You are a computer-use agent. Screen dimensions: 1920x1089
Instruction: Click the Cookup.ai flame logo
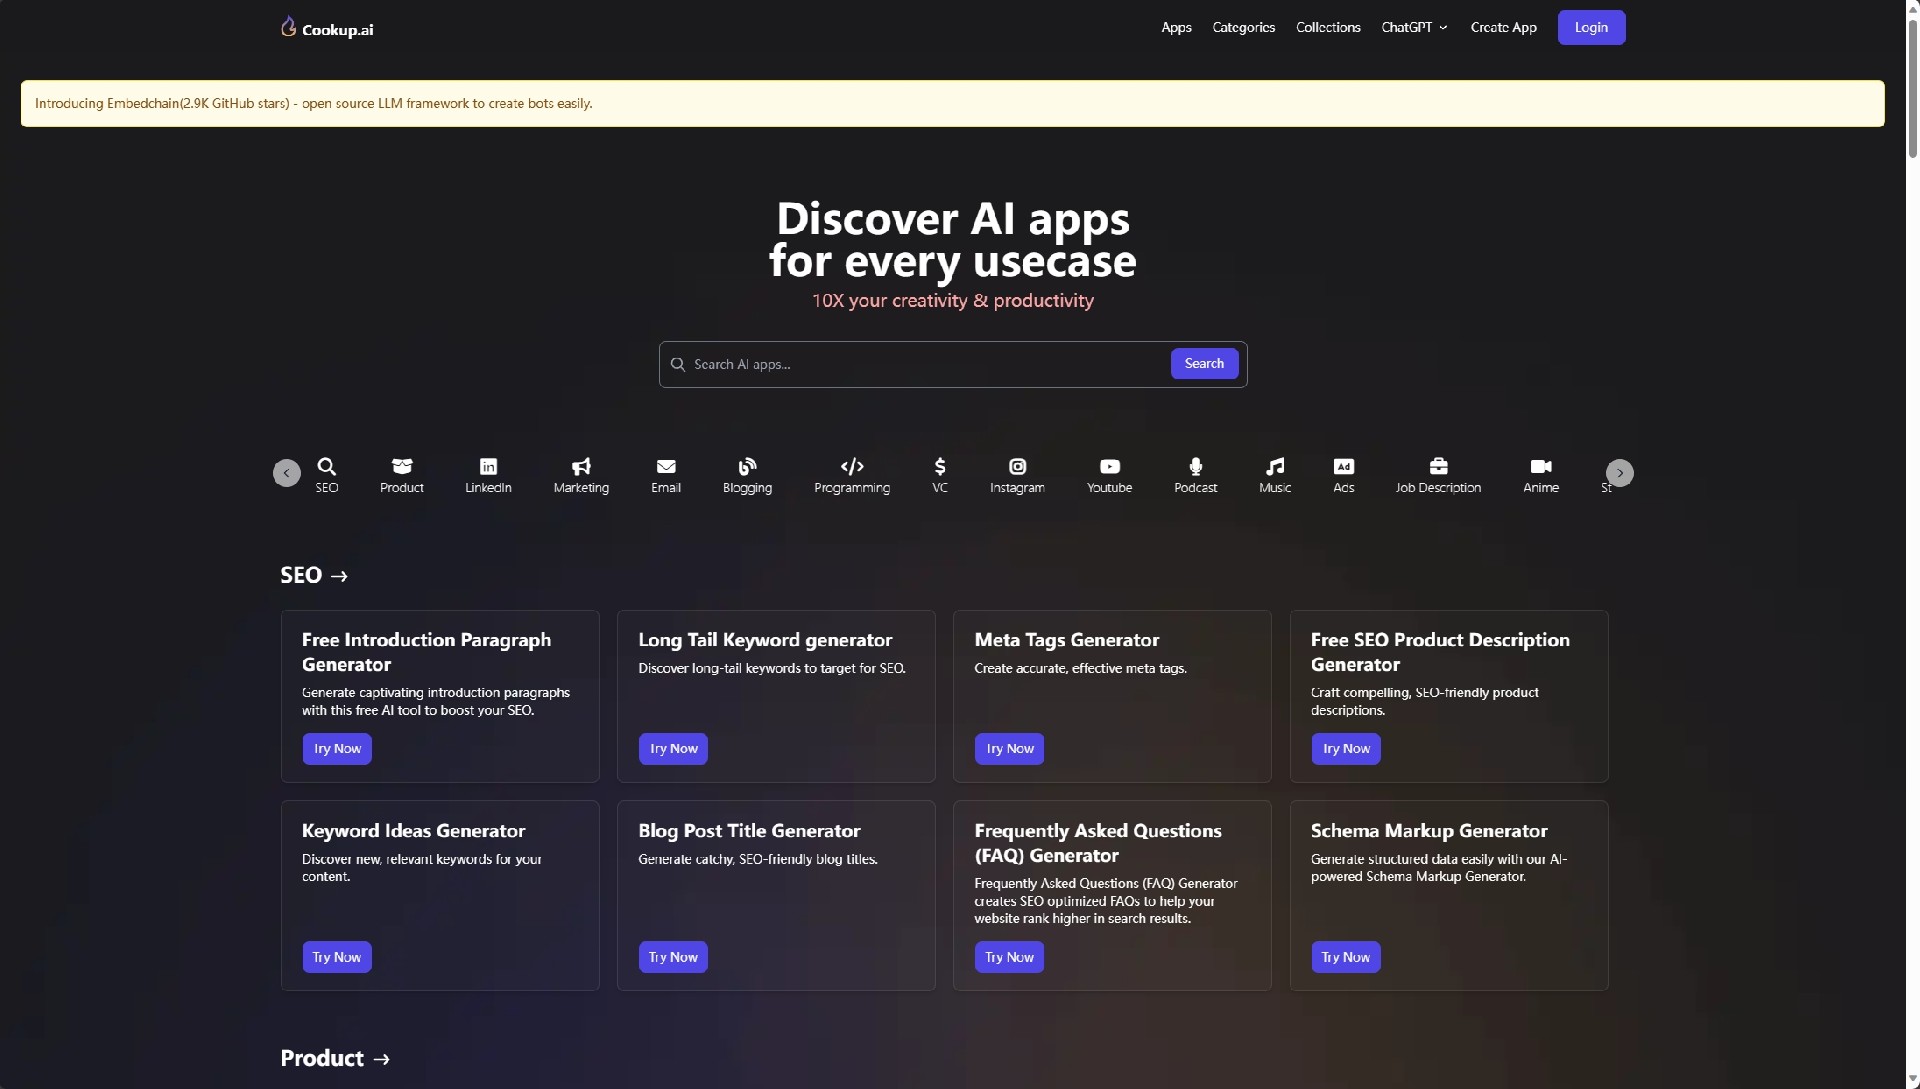(x=289, y=27)
